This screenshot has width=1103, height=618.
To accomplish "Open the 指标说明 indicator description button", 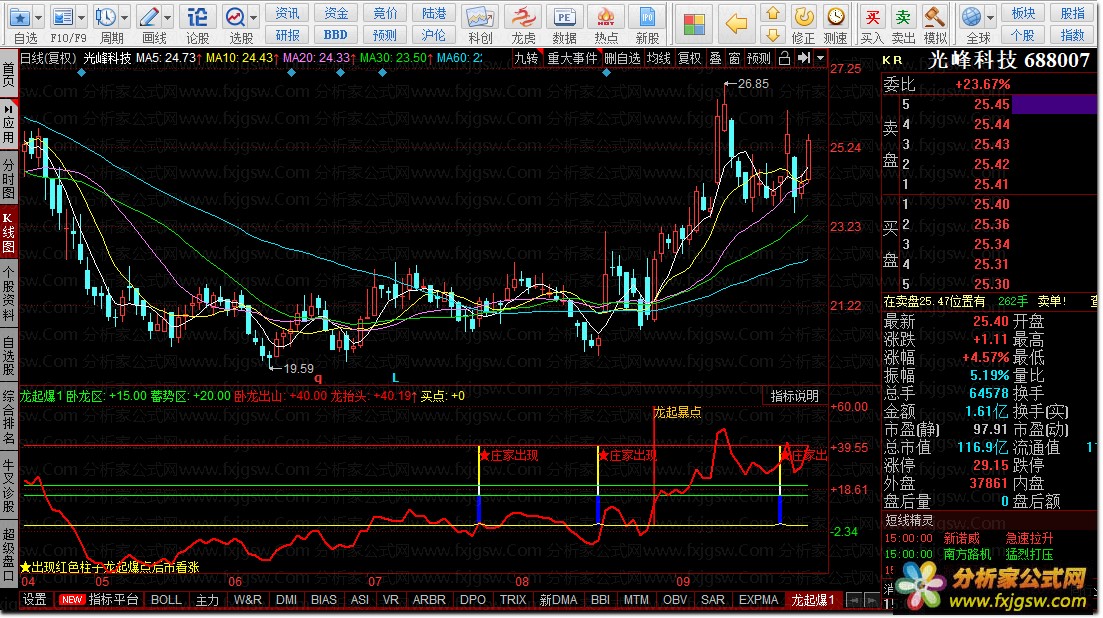I will (x=794, y=396).
